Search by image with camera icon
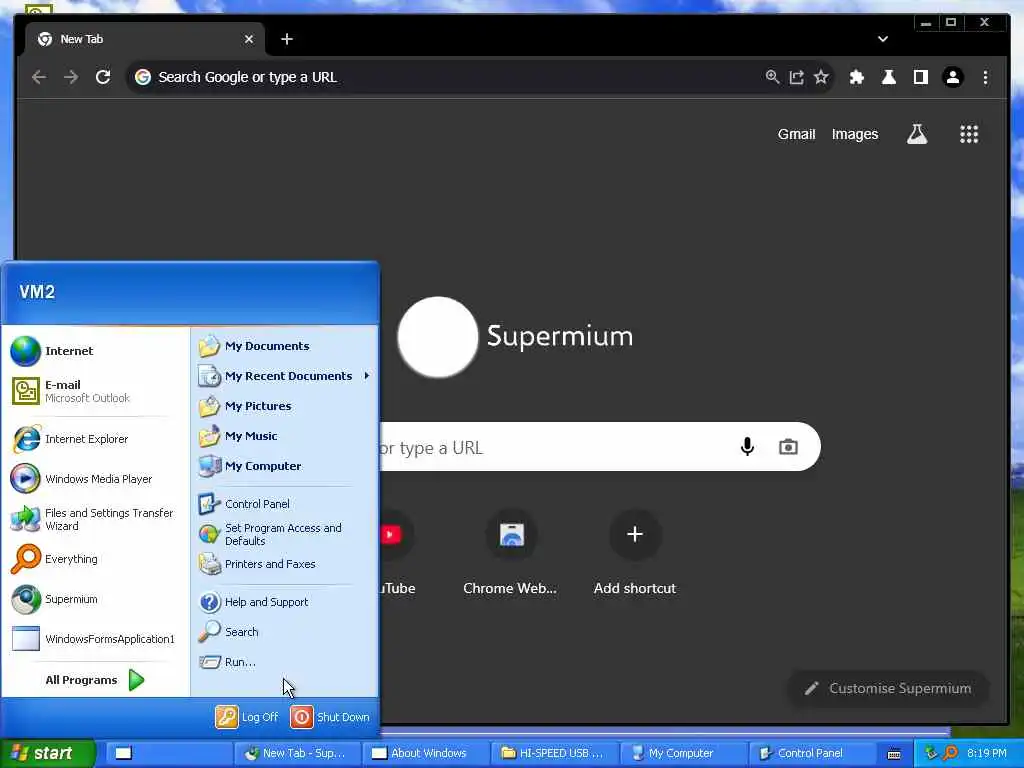 (x=788, y=447)
